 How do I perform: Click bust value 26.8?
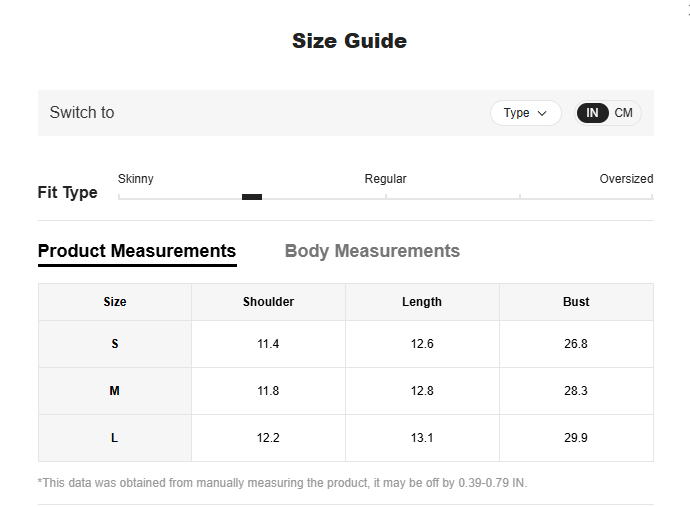[x=576, y=344]
